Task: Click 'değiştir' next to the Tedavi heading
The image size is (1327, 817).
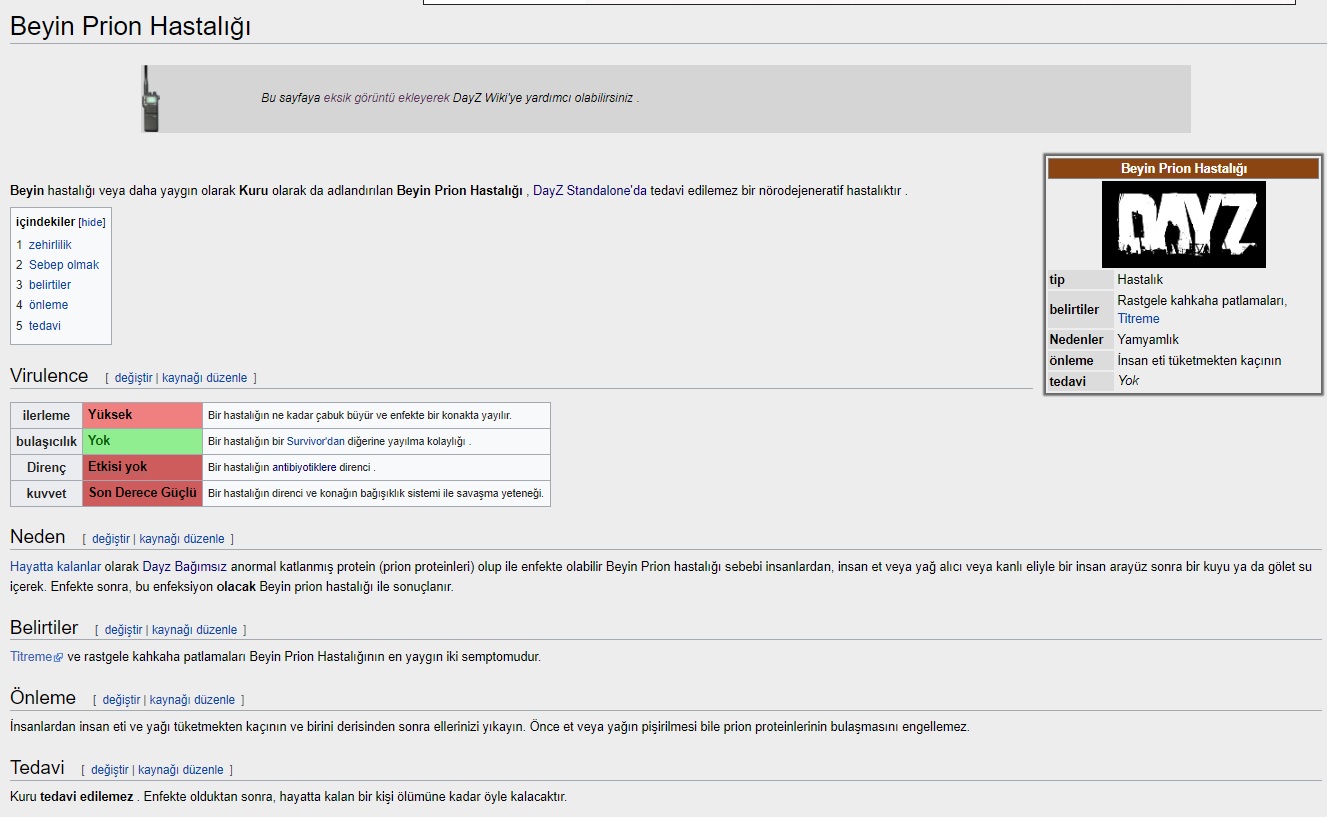Action: tap(110, 770)
